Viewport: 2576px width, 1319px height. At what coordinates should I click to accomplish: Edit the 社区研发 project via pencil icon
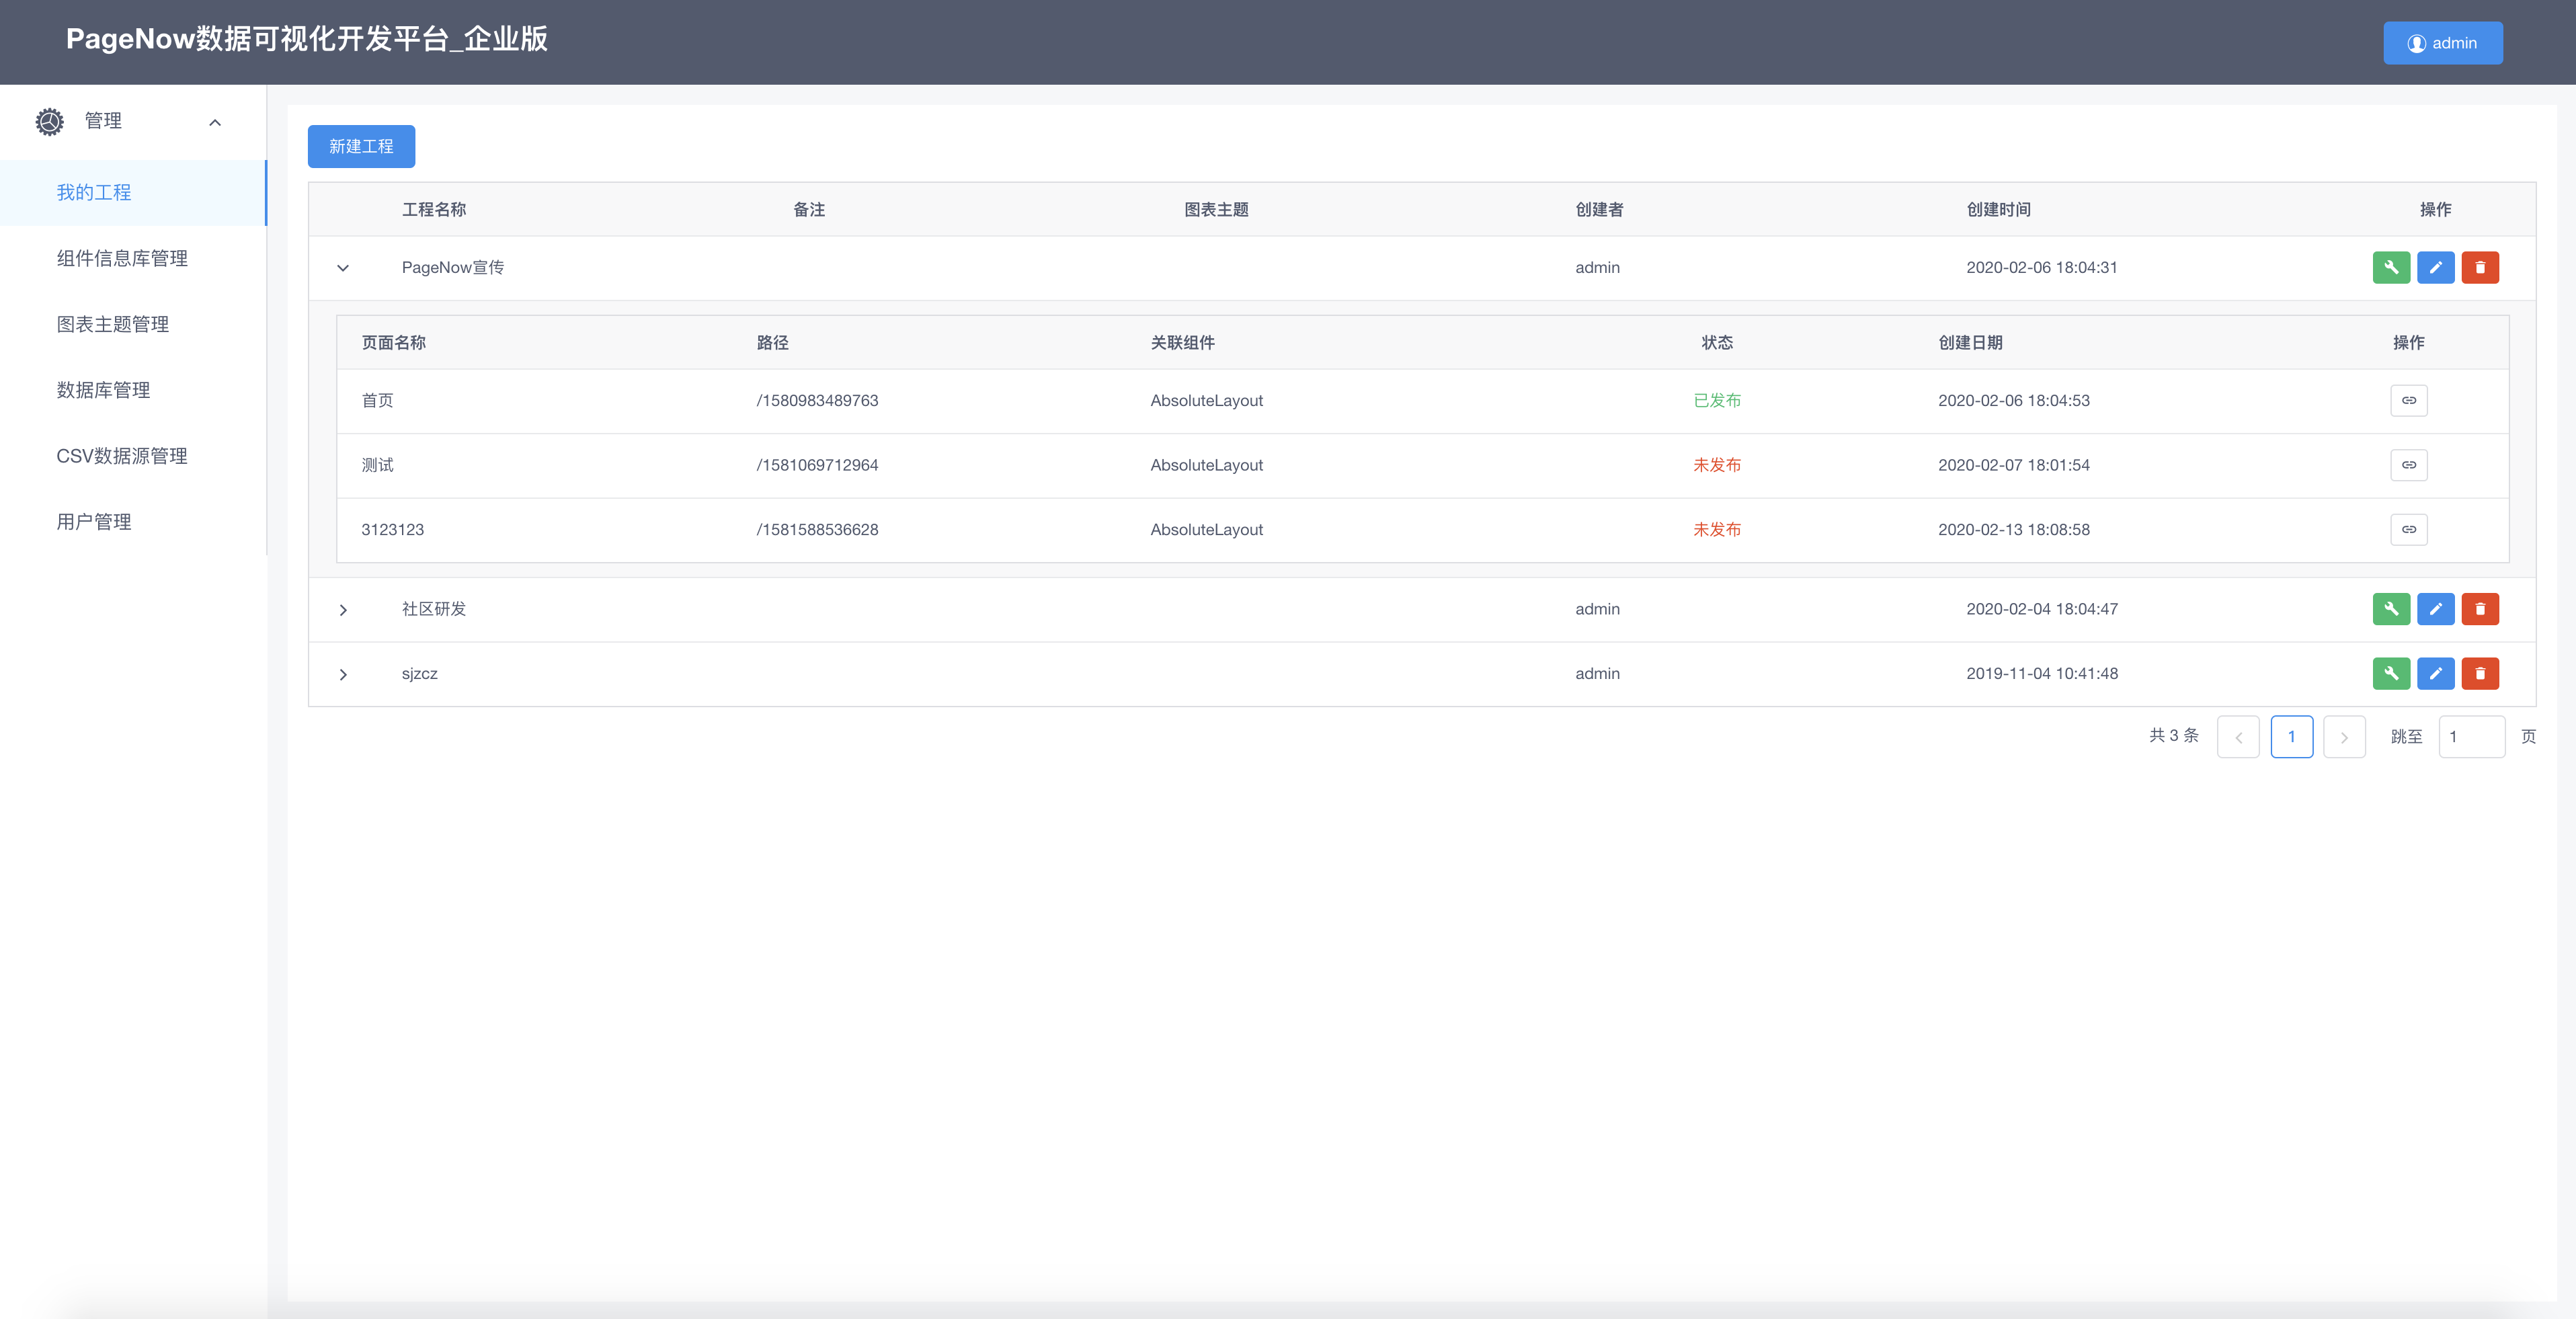[x=2435, y=608]
